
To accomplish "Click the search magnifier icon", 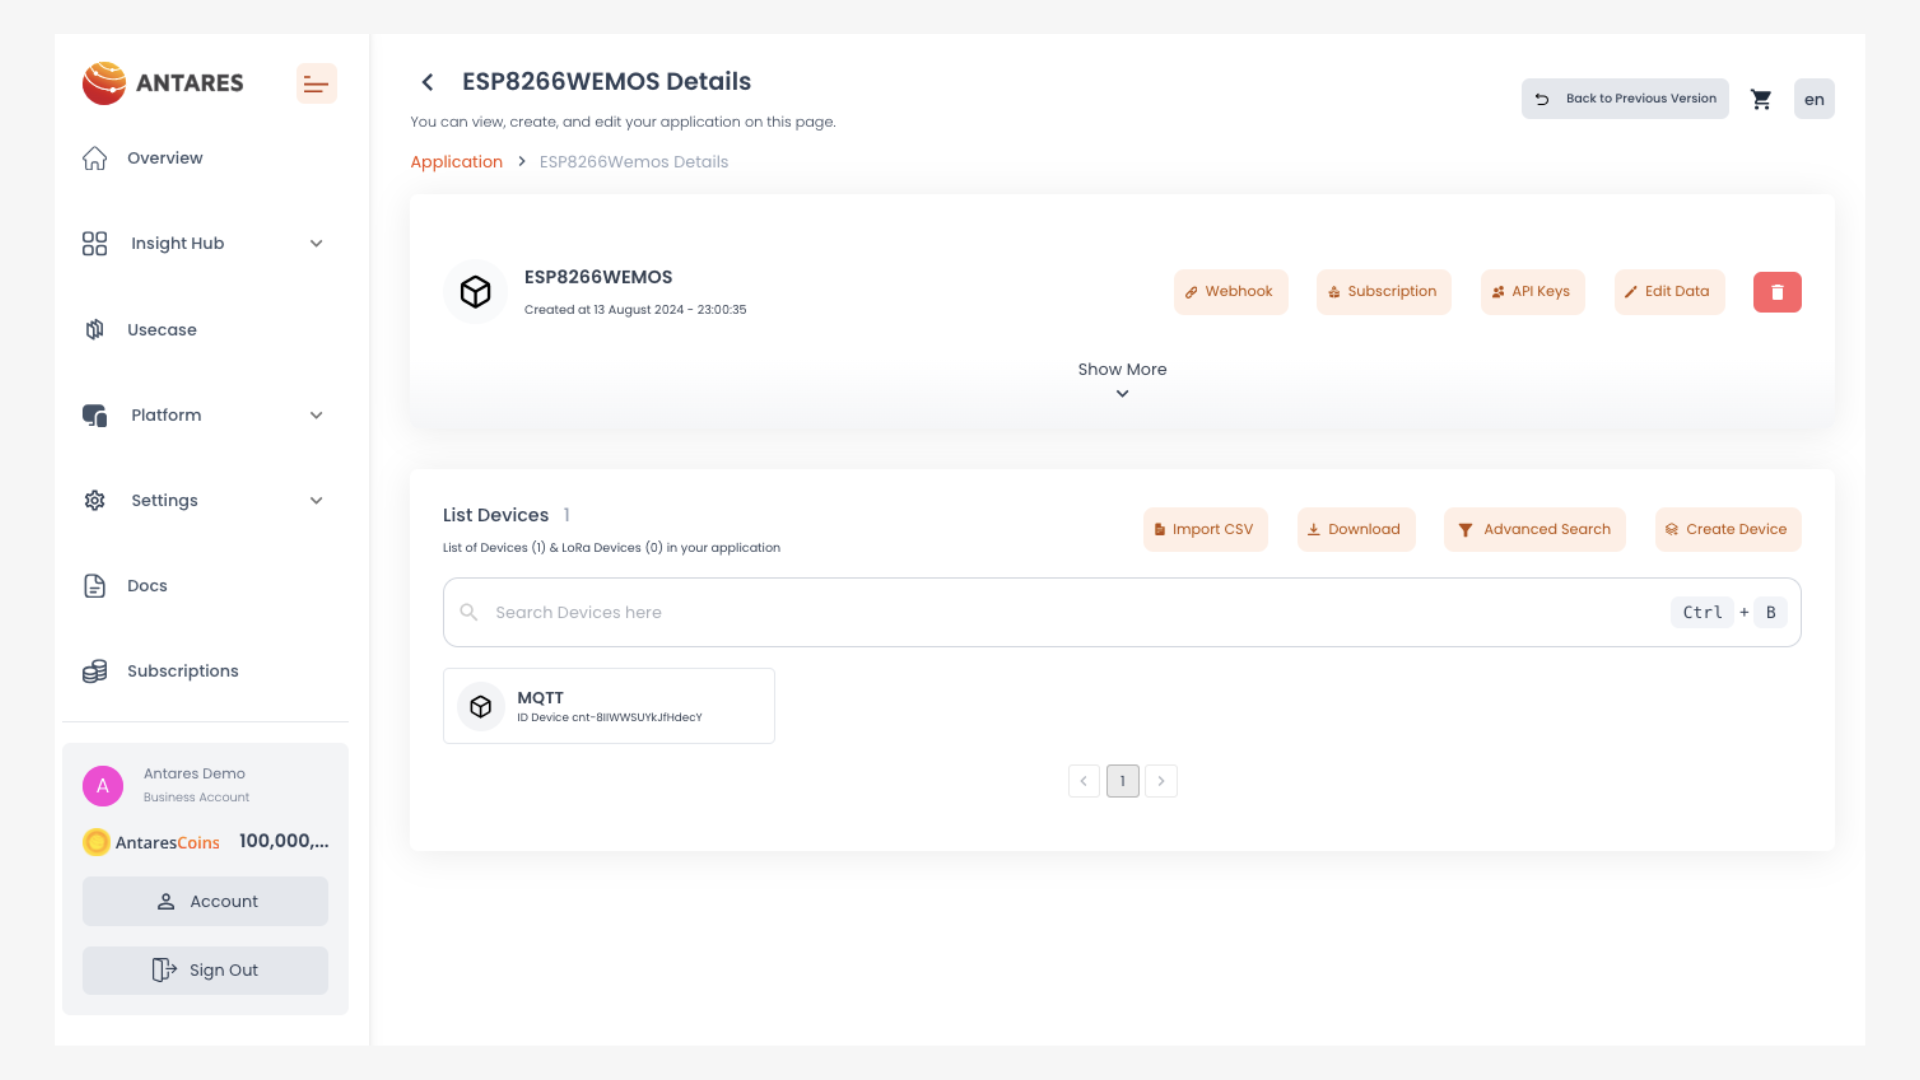I will point(468,612).
